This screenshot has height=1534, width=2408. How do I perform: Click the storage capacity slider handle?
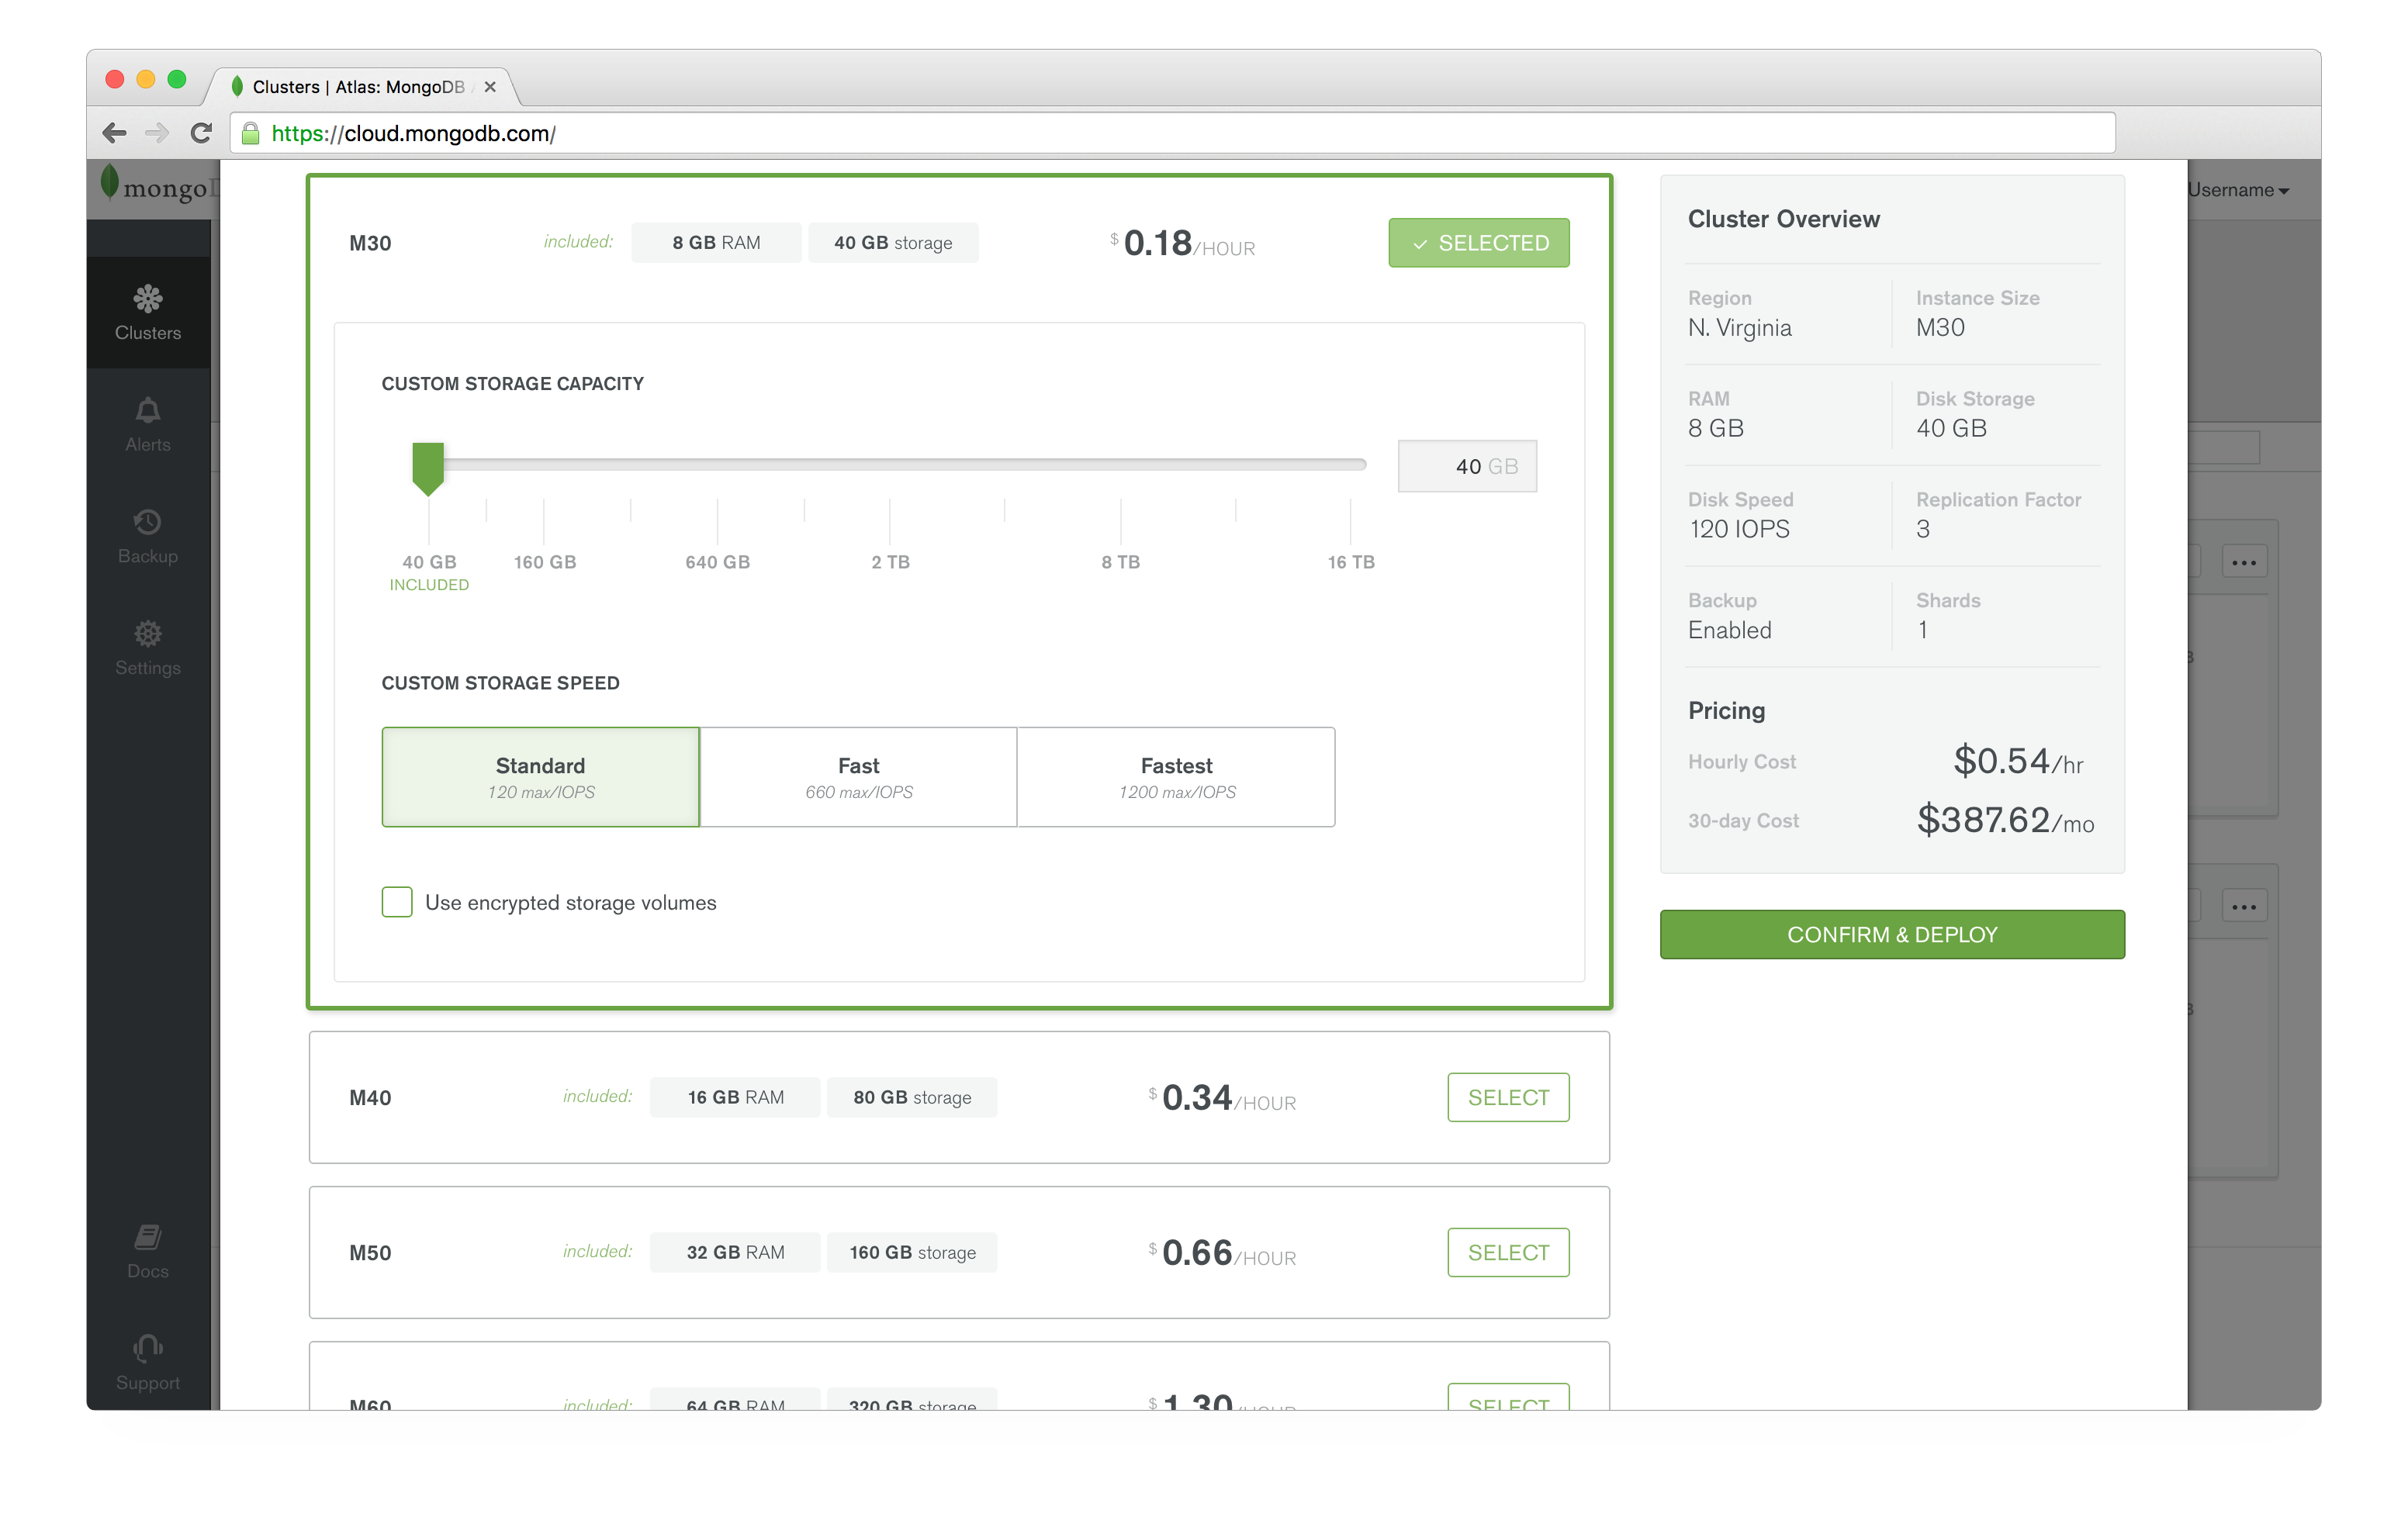coord(428,467)
